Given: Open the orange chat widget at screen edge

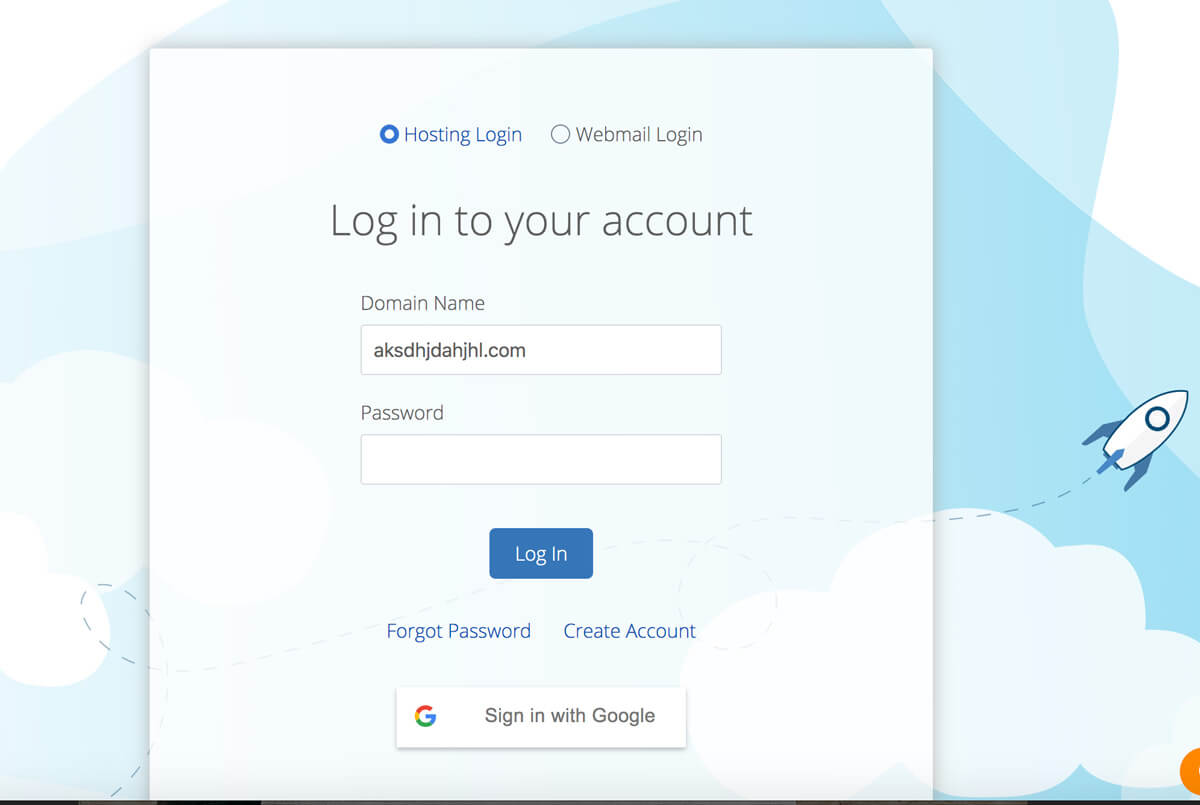Looking at the screenshot, I should coord(1190,770).
